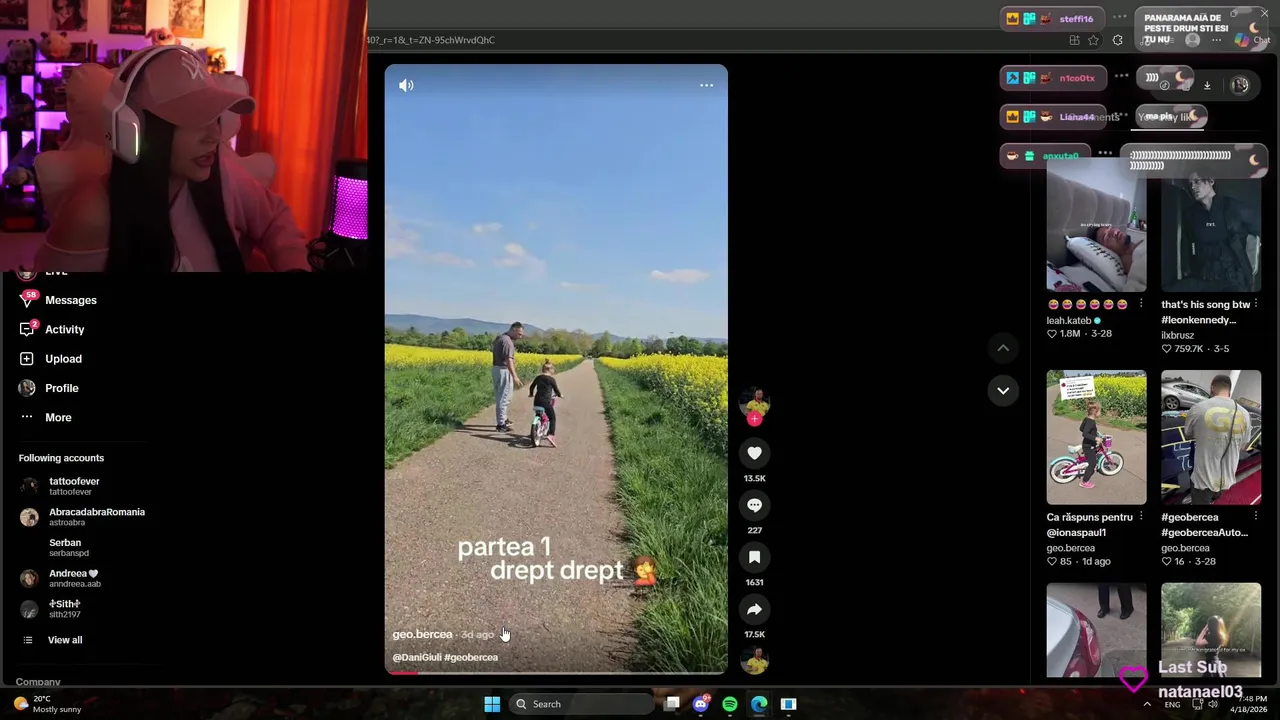Click the geo.bercea username on the video
This screenshot has height=720, width=1280.
422,634
